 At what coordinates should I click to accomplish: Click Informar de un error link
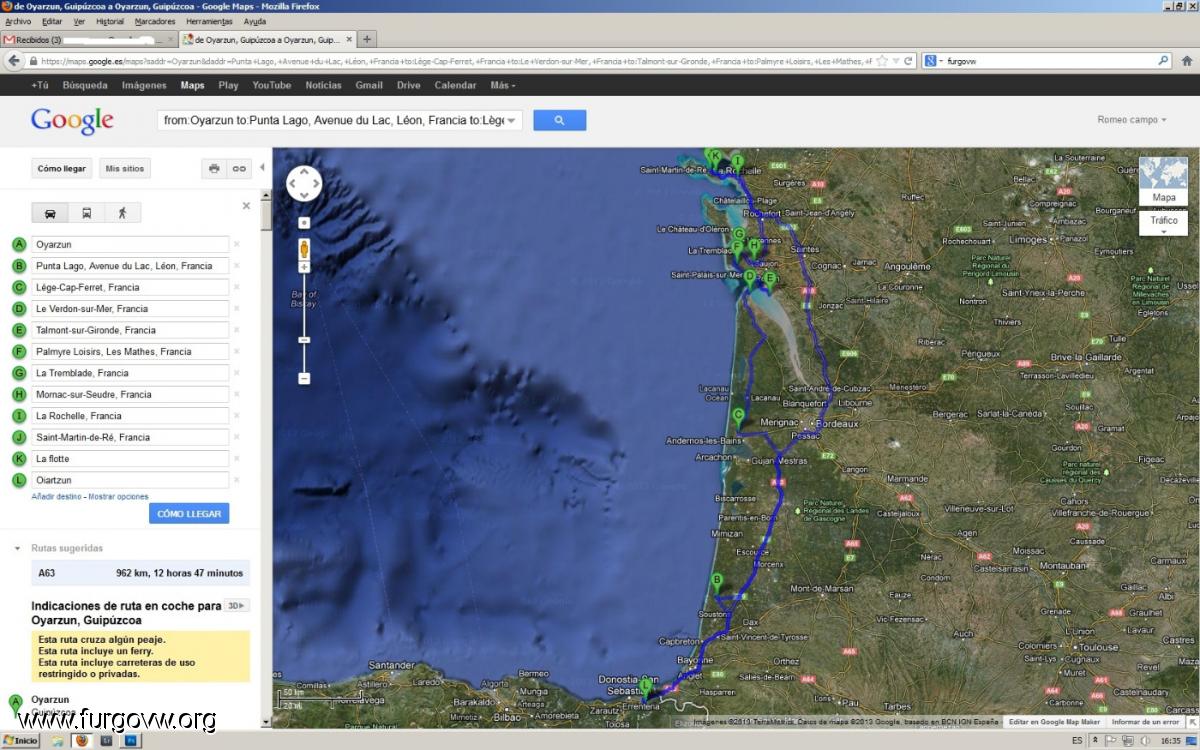[x=1146, y=721]
